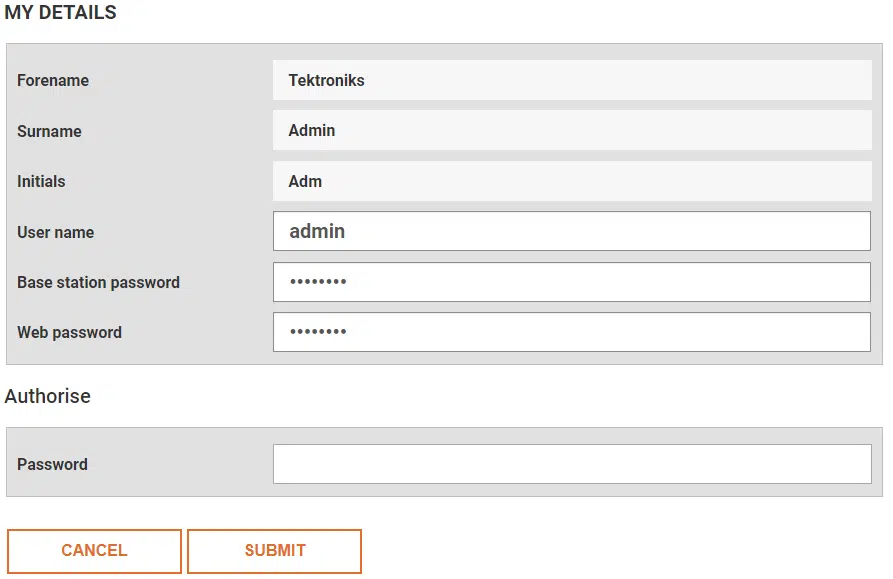The width and height of the screenshot is (893, 579).
Task: Click the MY DETAILS heading
Action: pyautogui.click(x=60, y=13)
